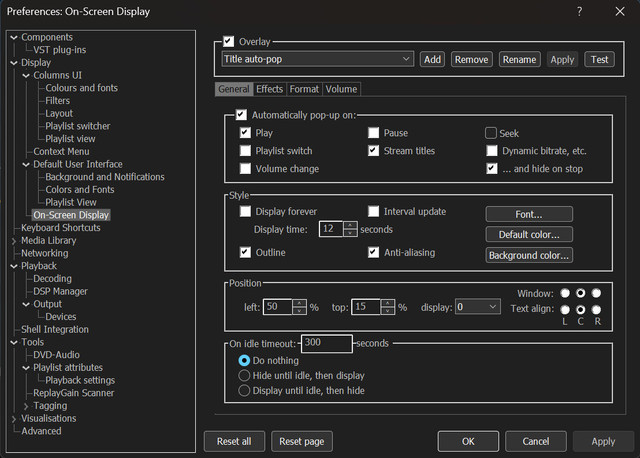The image size is (640, 458).
Task: Increase left position with up arrow
Action: [x=299, y=303]
